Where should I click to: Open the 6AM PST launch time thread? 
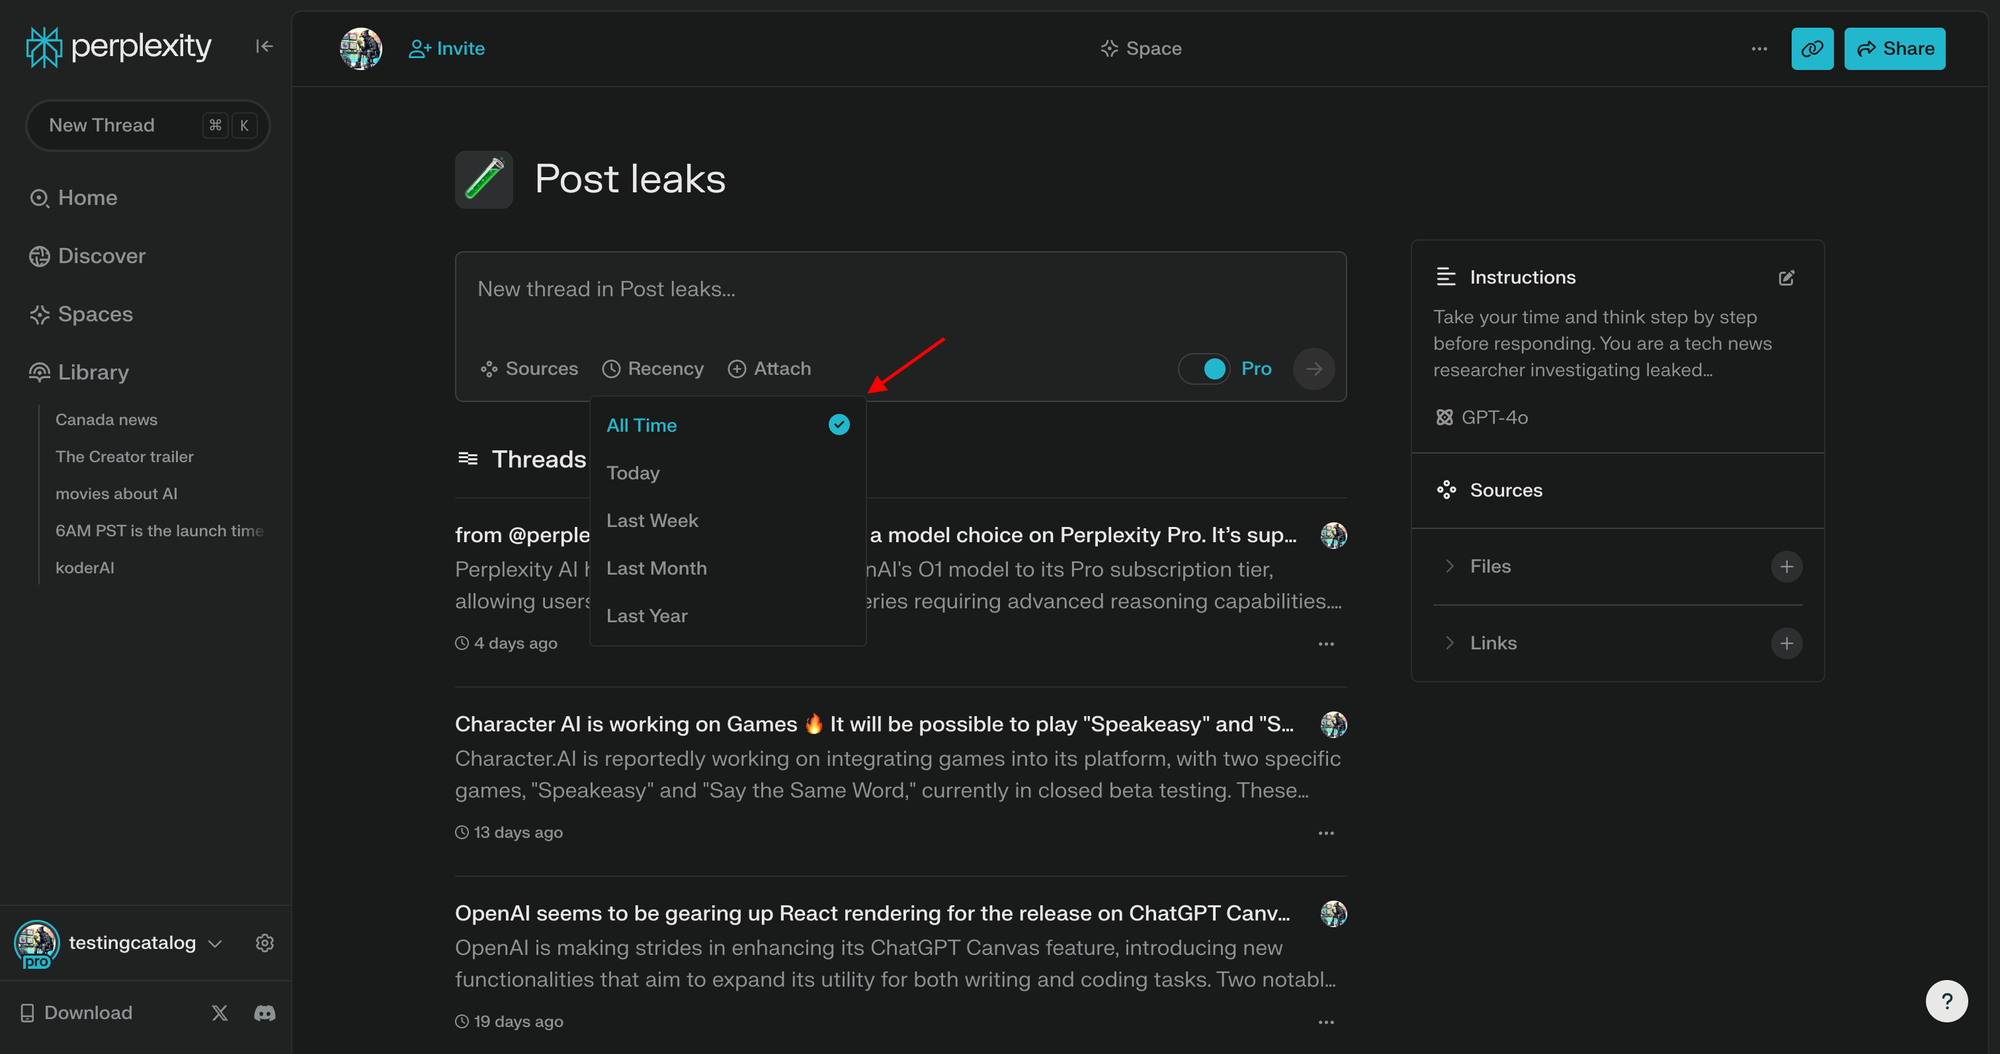pos(160,531)
